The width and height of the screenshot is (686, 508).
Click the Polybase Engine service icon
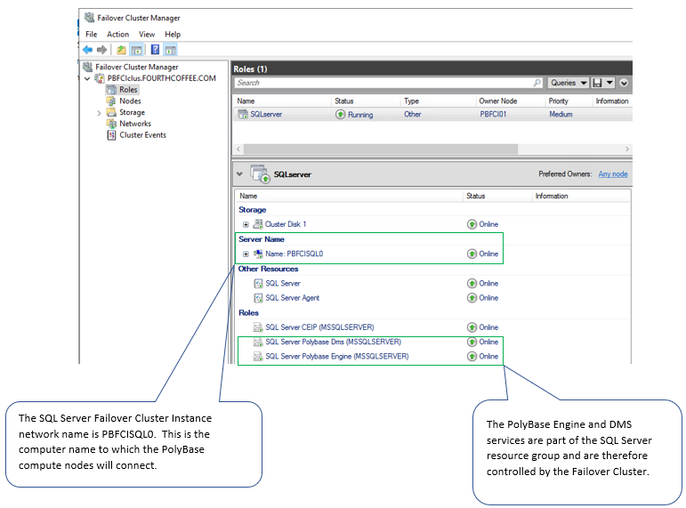(258, 357)
